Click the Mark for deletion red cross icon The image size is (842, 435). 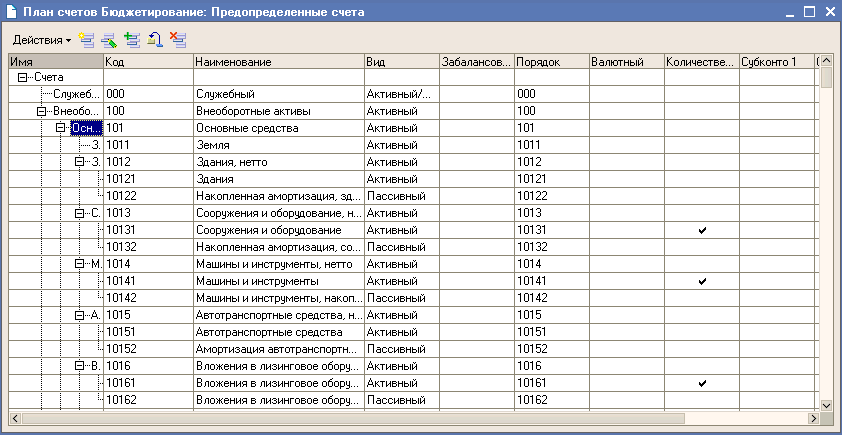tap(178, 39)
